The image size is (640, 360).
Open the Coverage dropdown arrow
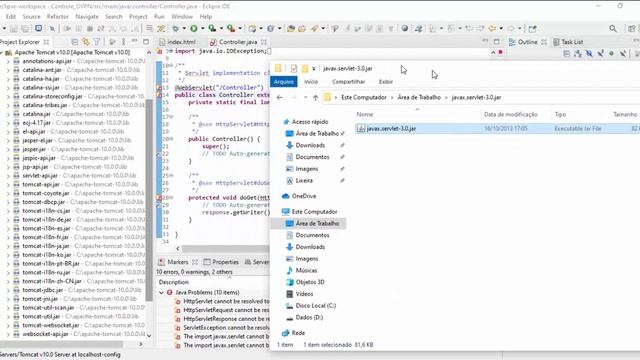pyautogui.click(x=221, y=29)
